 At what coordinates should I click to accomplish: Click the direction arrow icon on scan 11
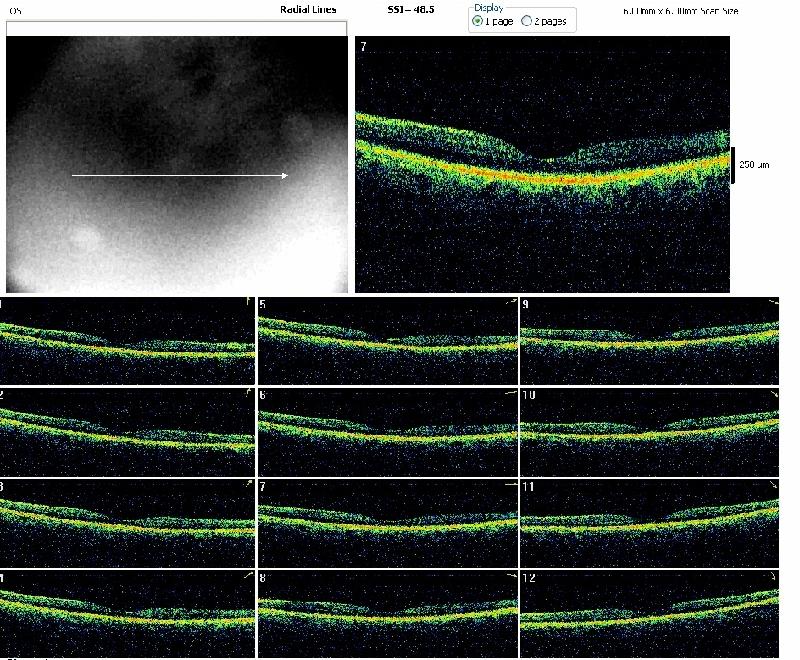point(772,485)
